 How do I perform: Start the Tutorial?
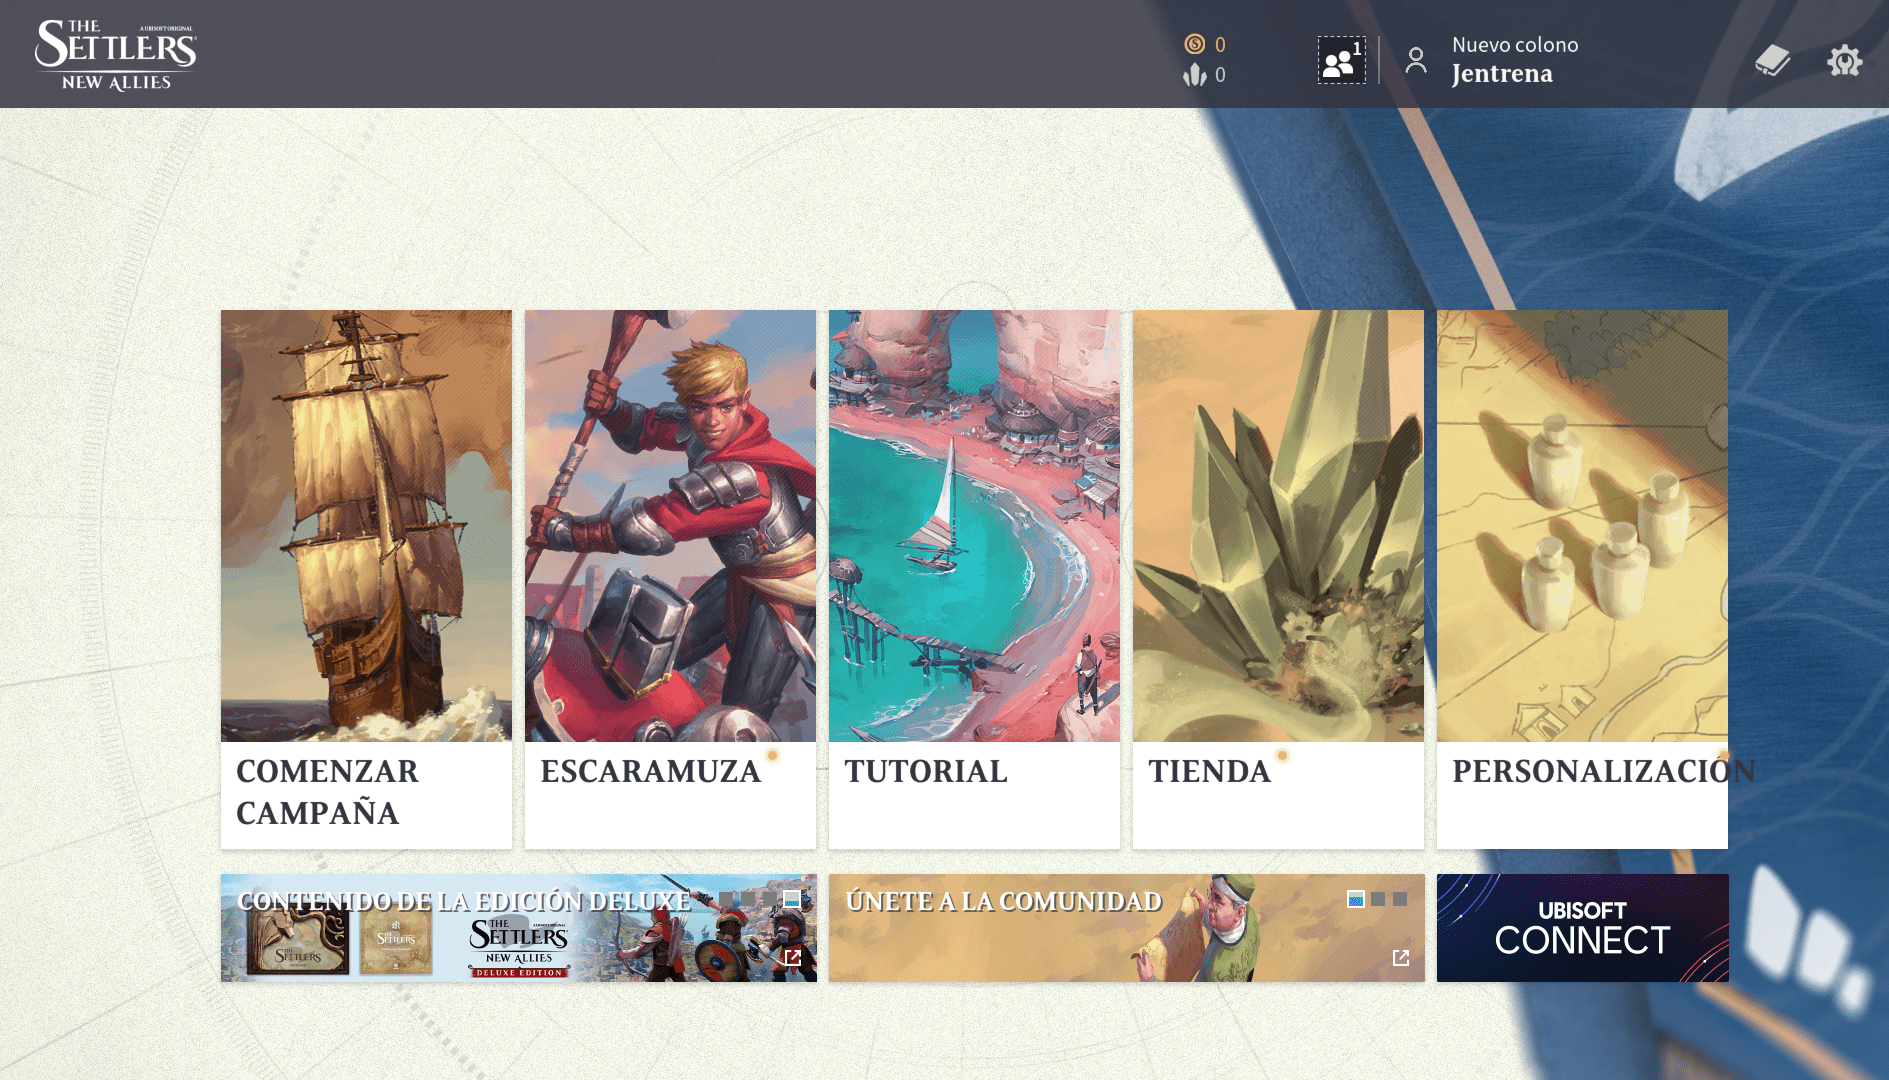click(x=974, y=579)
